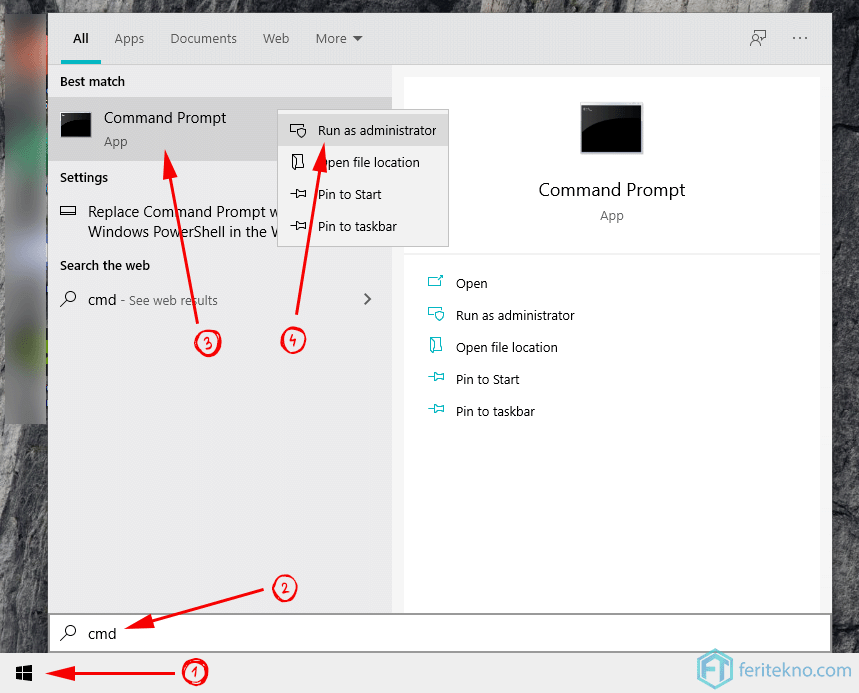The height and width of the screenshot is (693, 859).
Task: Click the file location icon in context menu
Action: pyautogui.click(x=297, y=162)
